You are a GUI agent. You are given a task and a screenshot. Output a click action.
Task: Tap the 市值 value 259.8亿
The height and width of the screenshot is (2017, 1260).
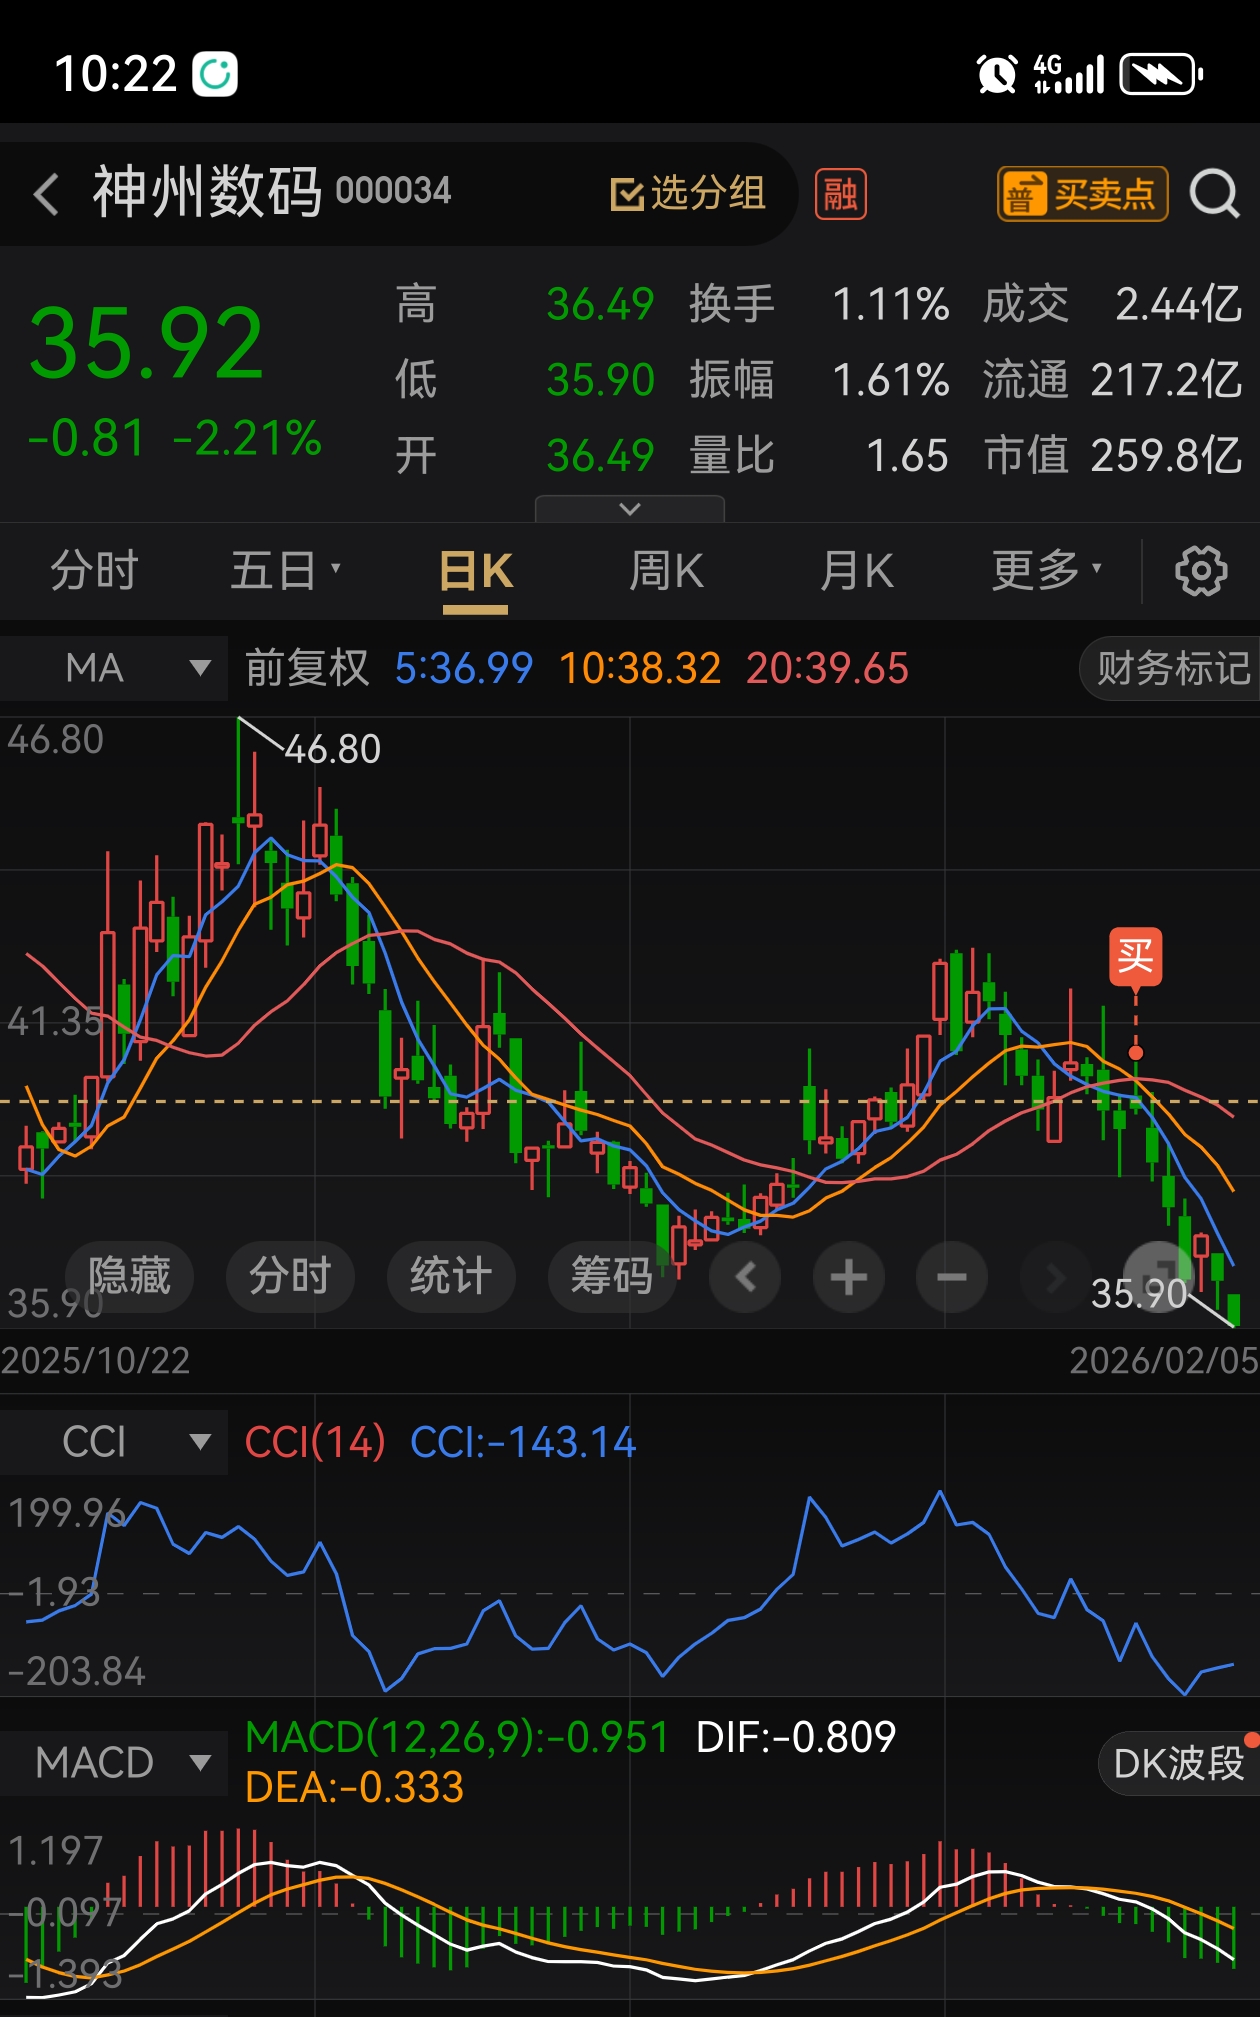(x=1166, y=455)
